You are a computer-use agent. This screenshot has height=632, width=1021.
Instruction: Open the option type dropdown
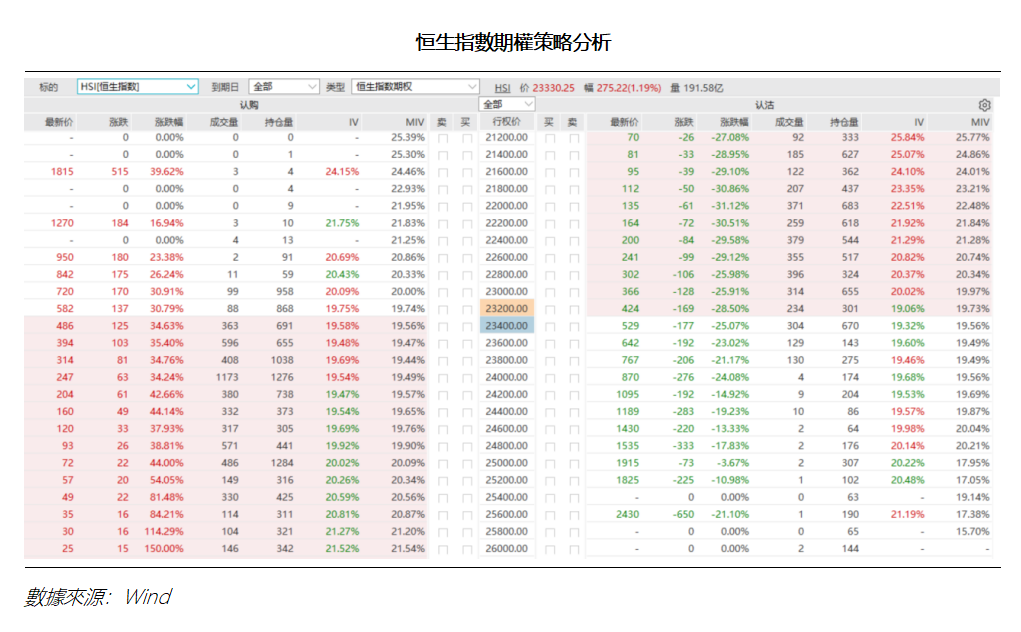(x=415, y=87)
